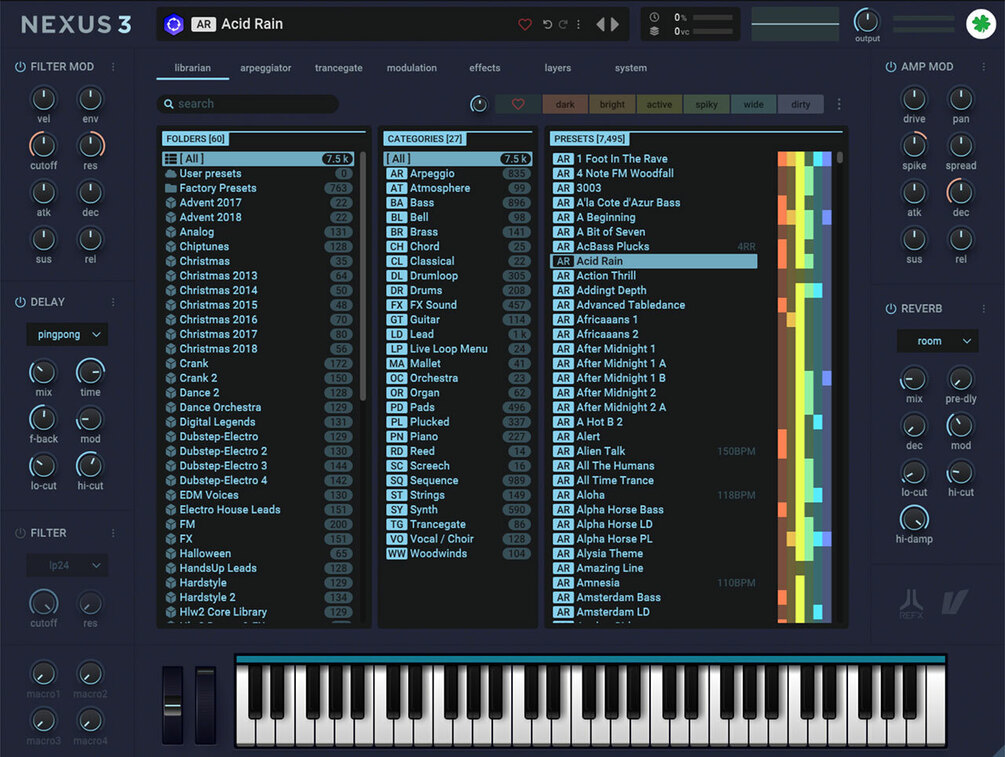Open the FILTER MOD section options menu
The width and height of the screenshot is (1005, 757).
click(x=113, y=67)
